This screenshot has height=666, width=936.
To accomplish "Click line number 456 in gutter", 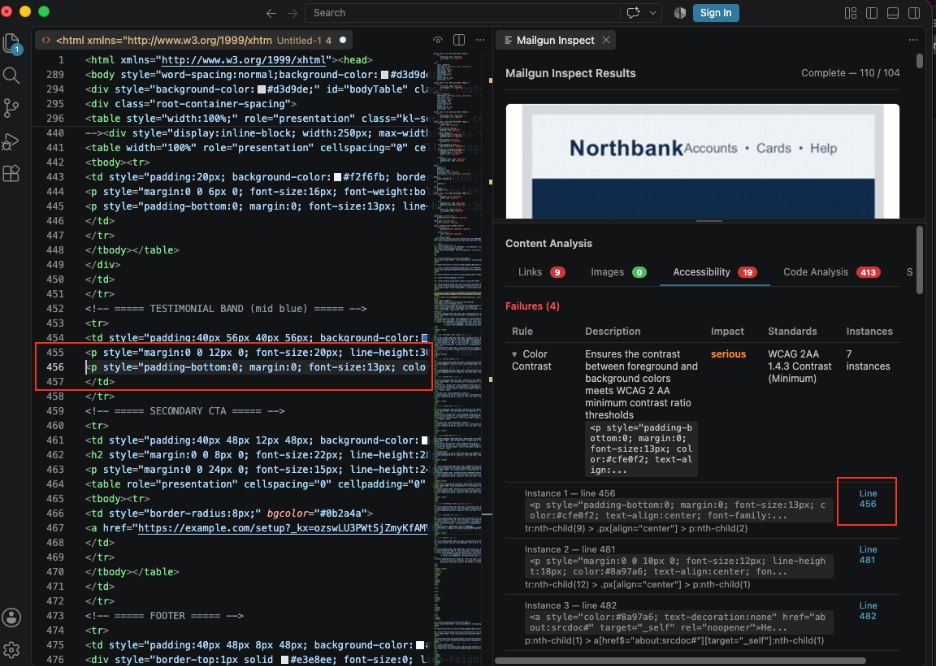I will click(x=55, y=367).
